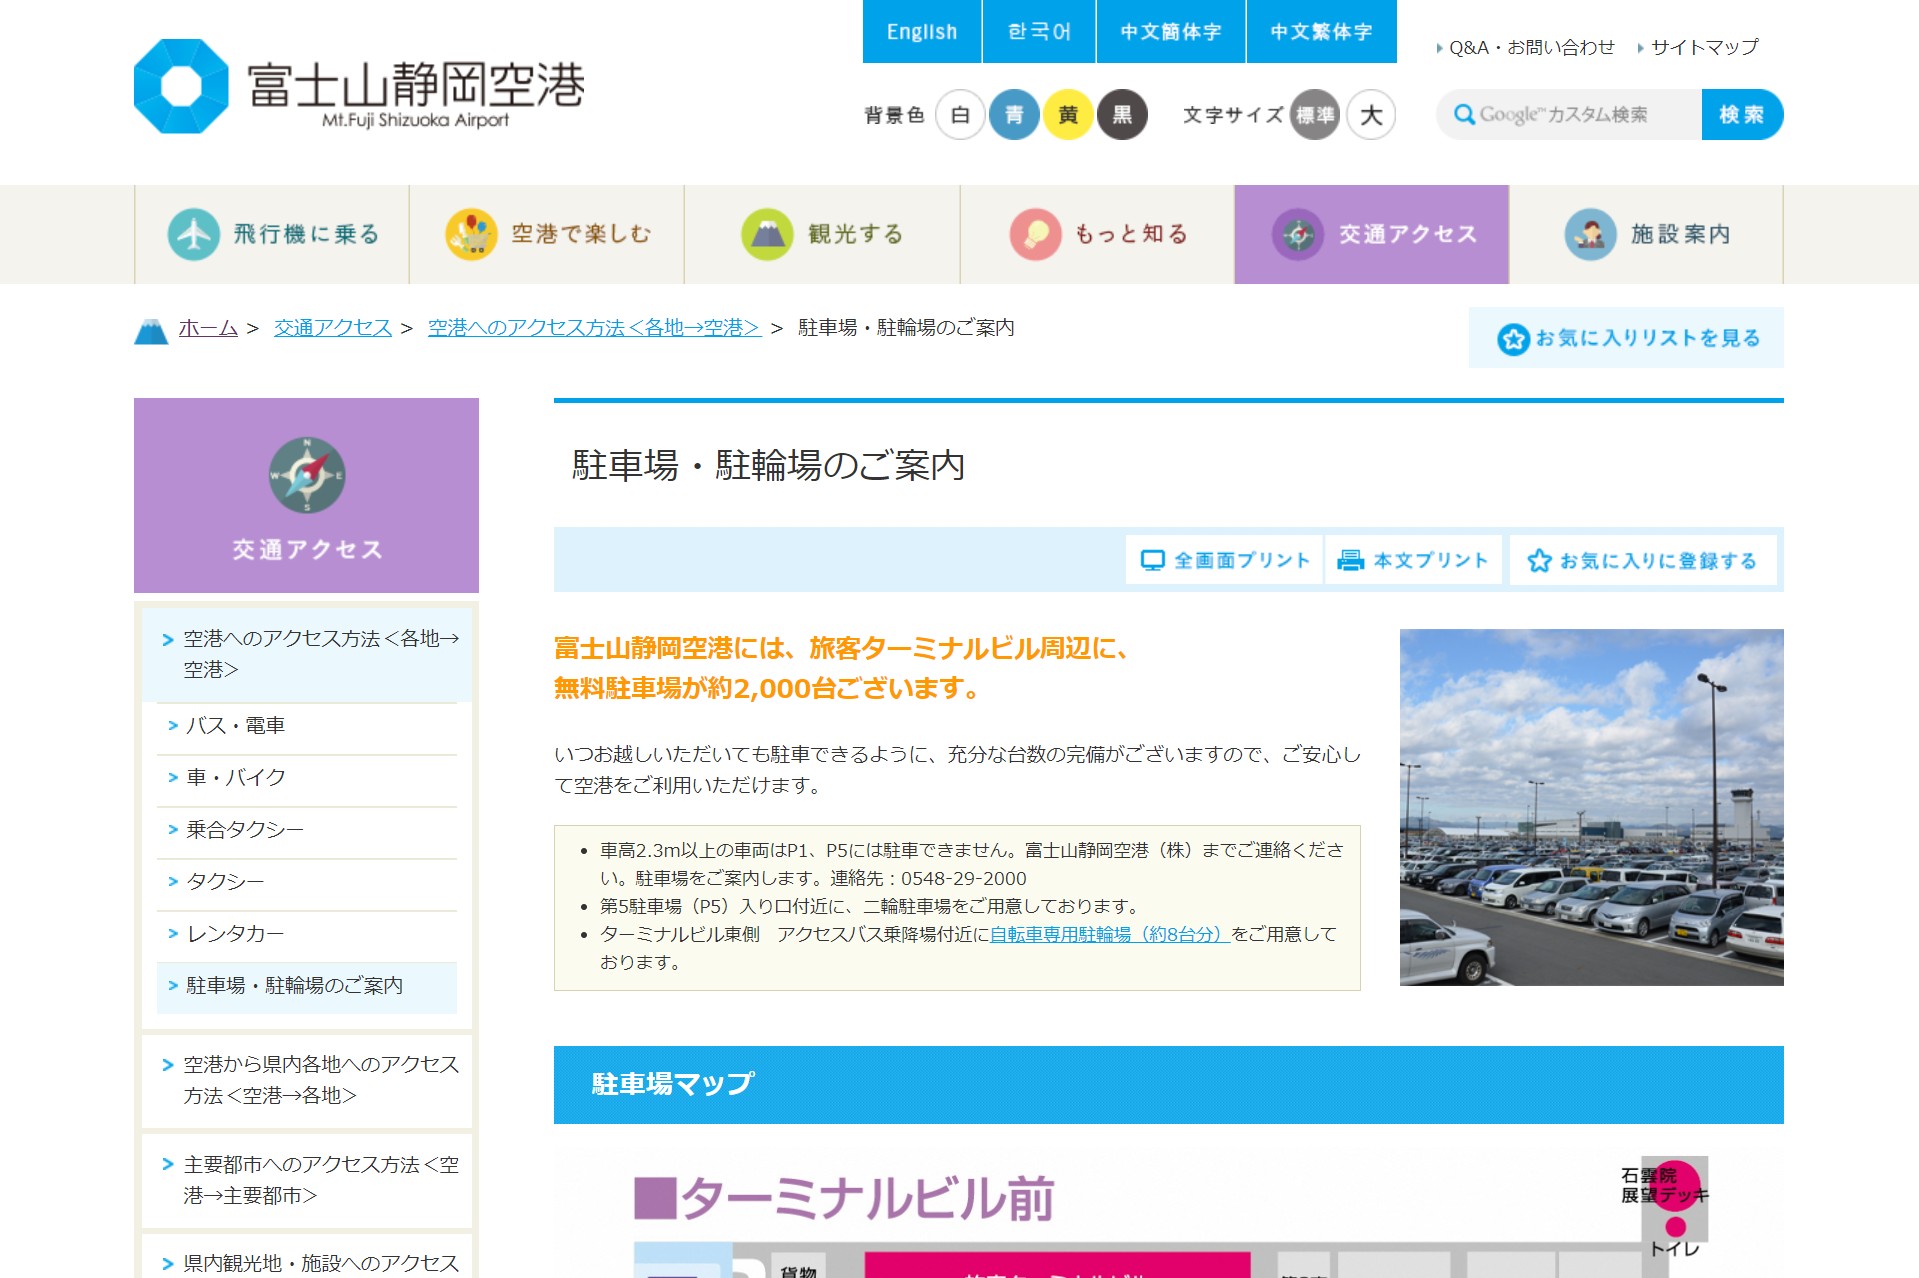
Task: Open バス・電車 in sidebar
Action: point(307,726)
